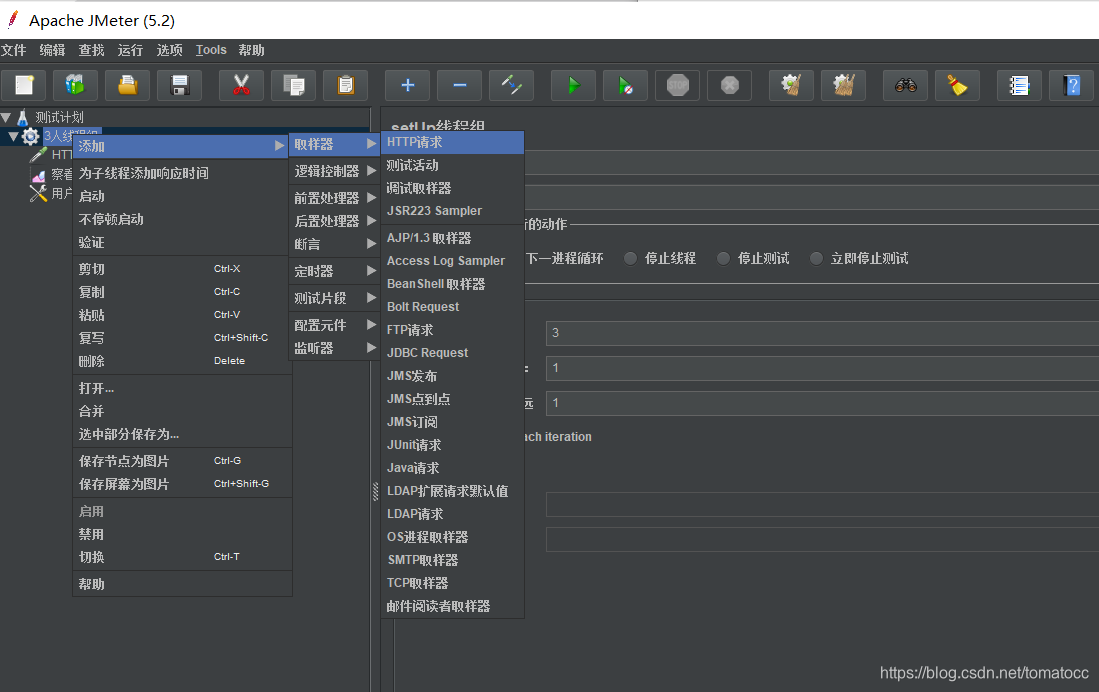Start the test with green play icon

tap(573, 86)
